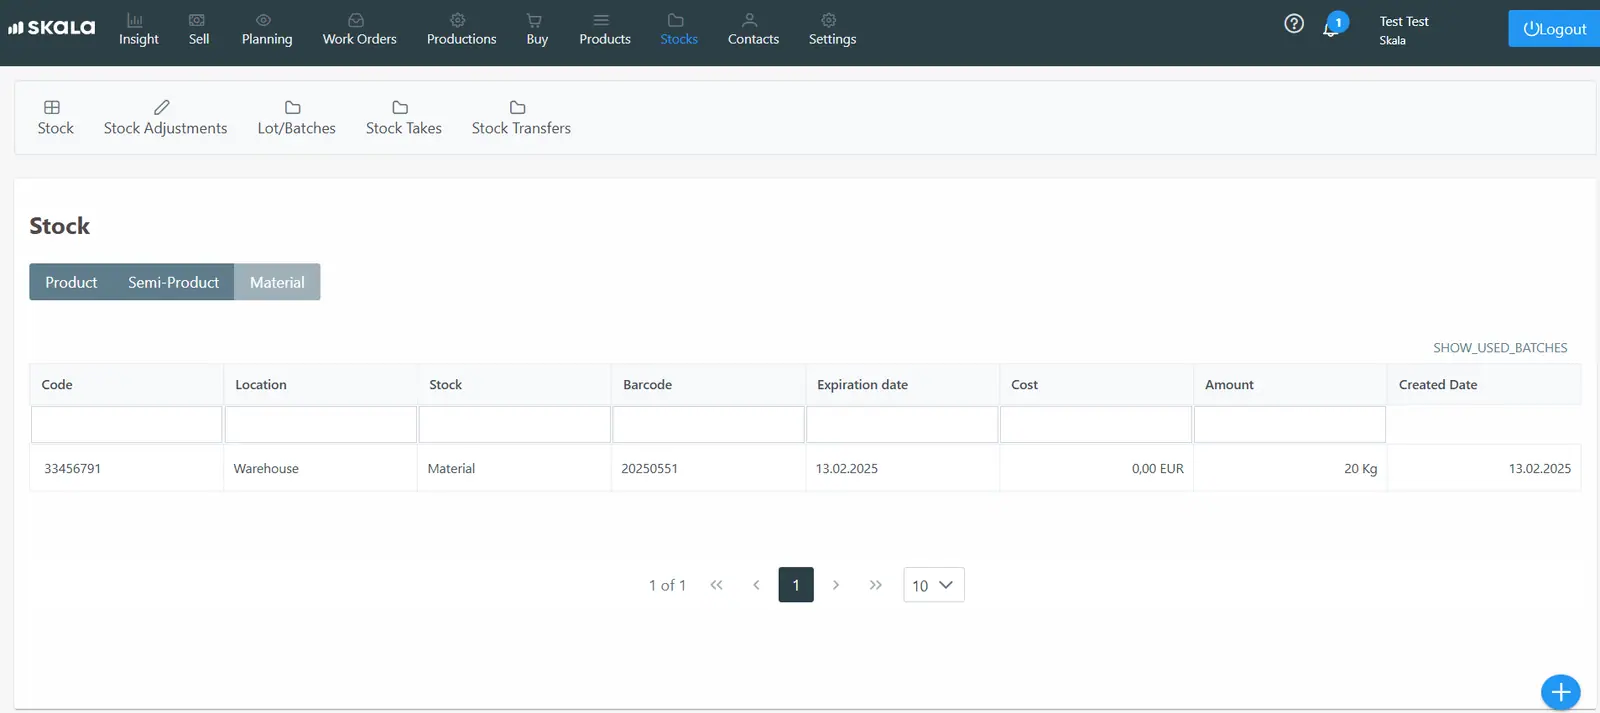Click SHOW_USED_BATCHES link
This screenshot has height=713, width=1600.
[x=1500, y=348]
